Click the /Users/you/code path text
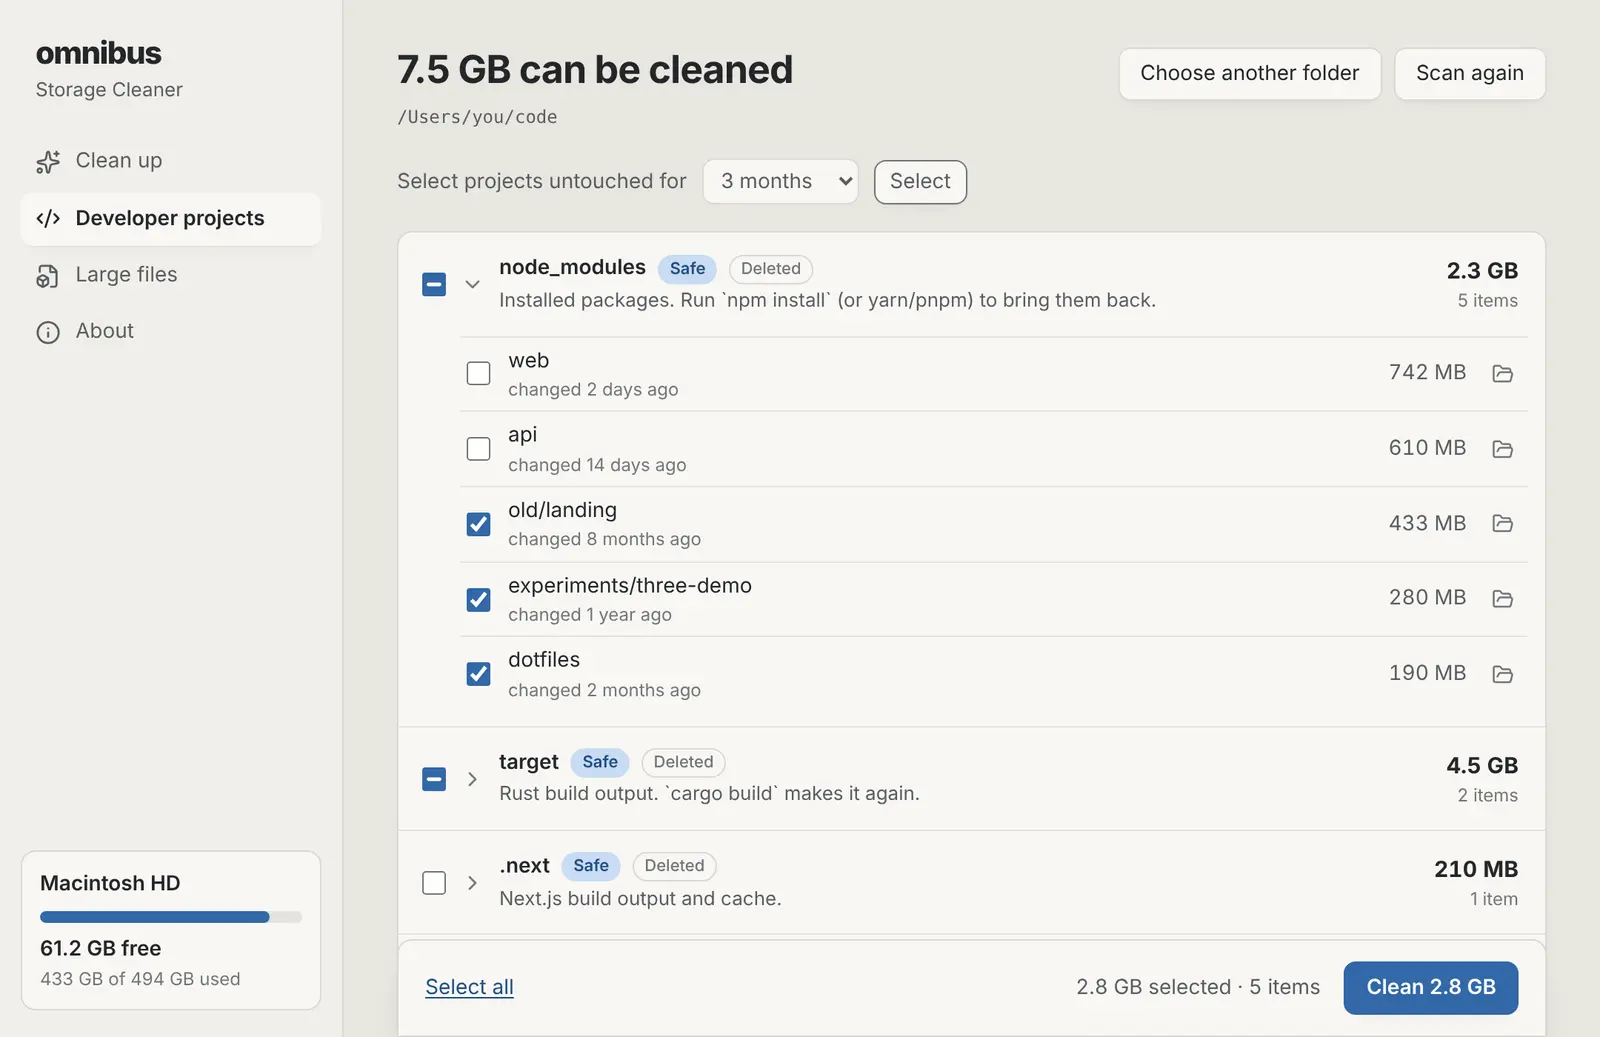Viewport: 1600px width, 1037px height. click(x=477, y=117)
